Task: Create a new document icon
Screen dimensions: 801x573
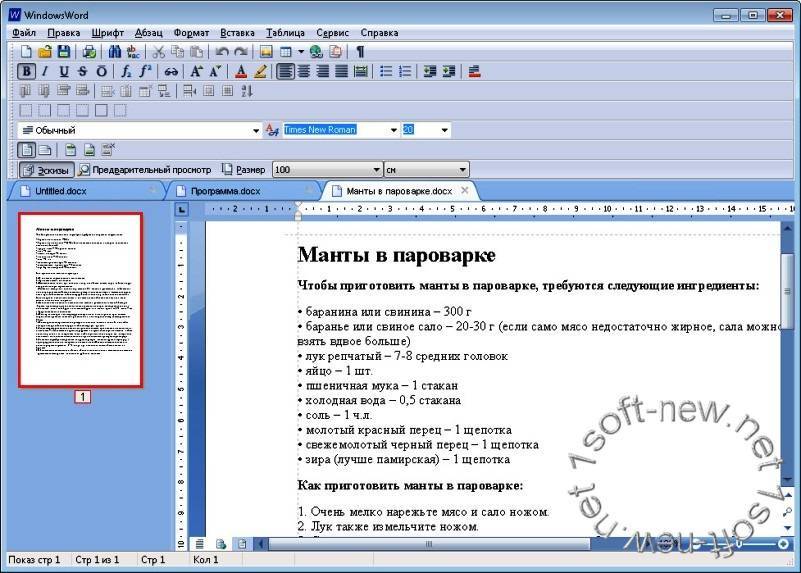Action: [x=26, y=52]
